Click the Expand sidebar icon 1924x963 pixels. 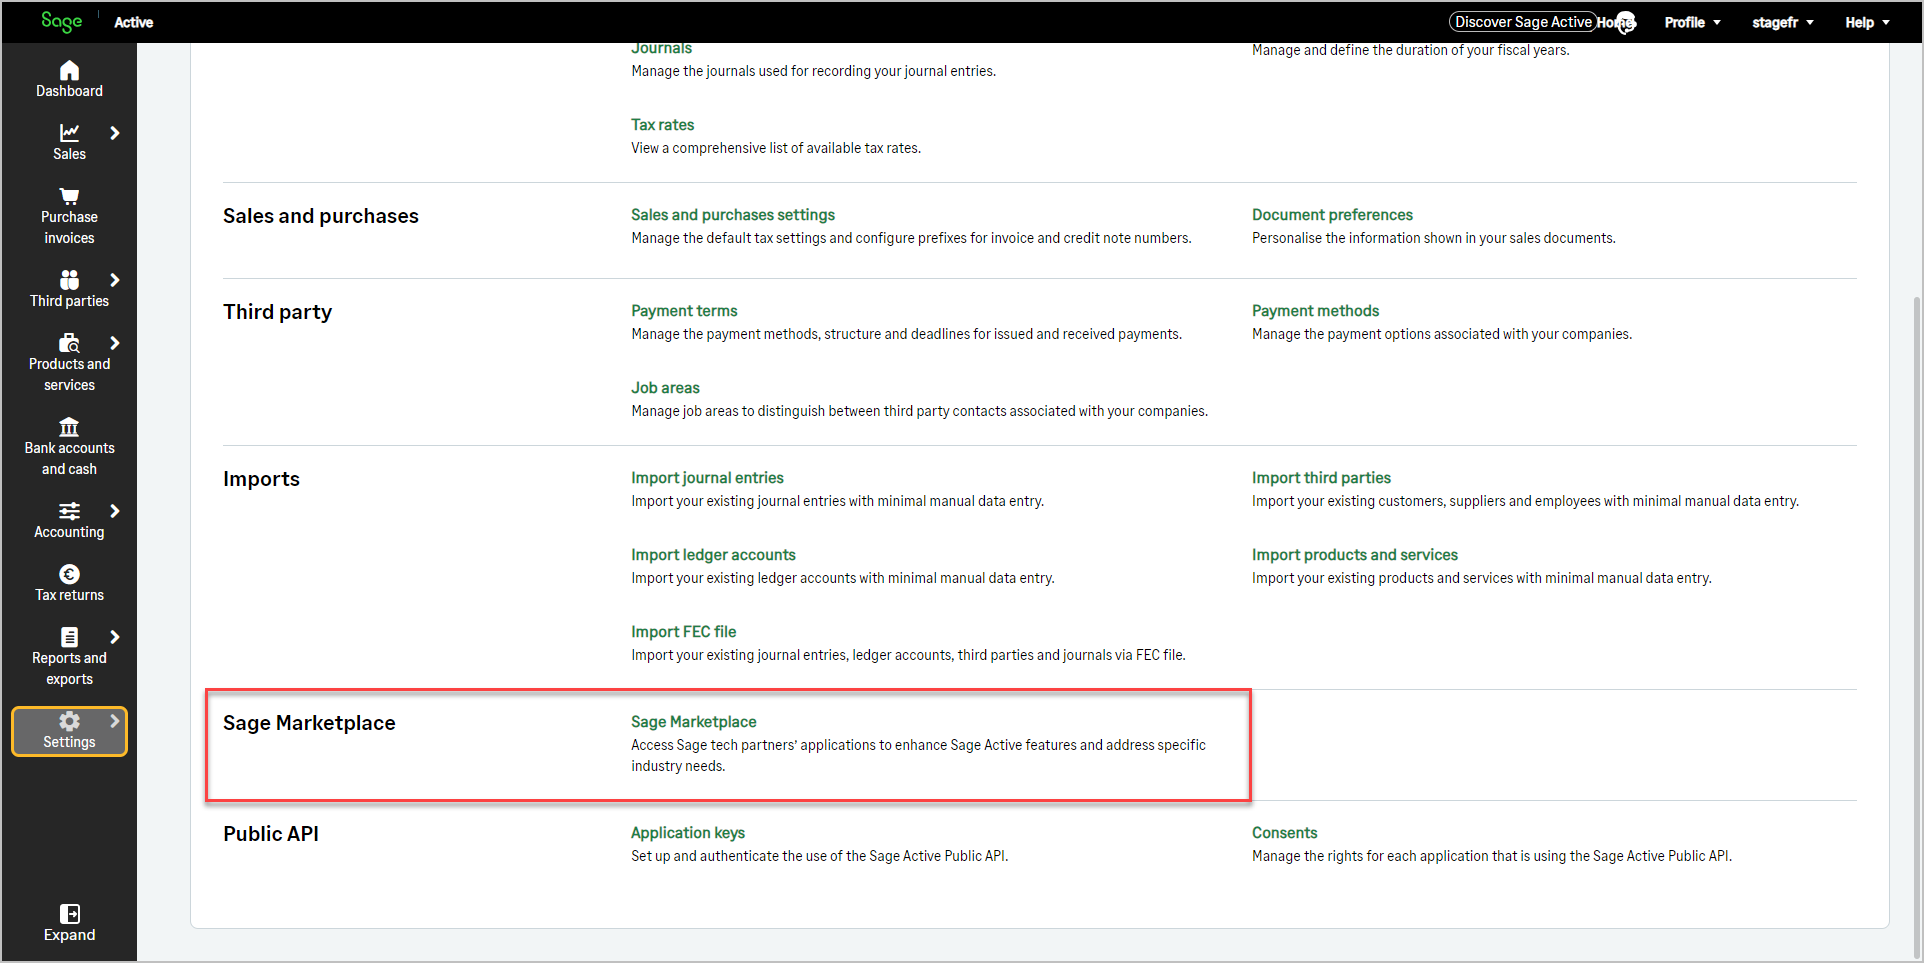pyautogui.click(x=69, y=914)
